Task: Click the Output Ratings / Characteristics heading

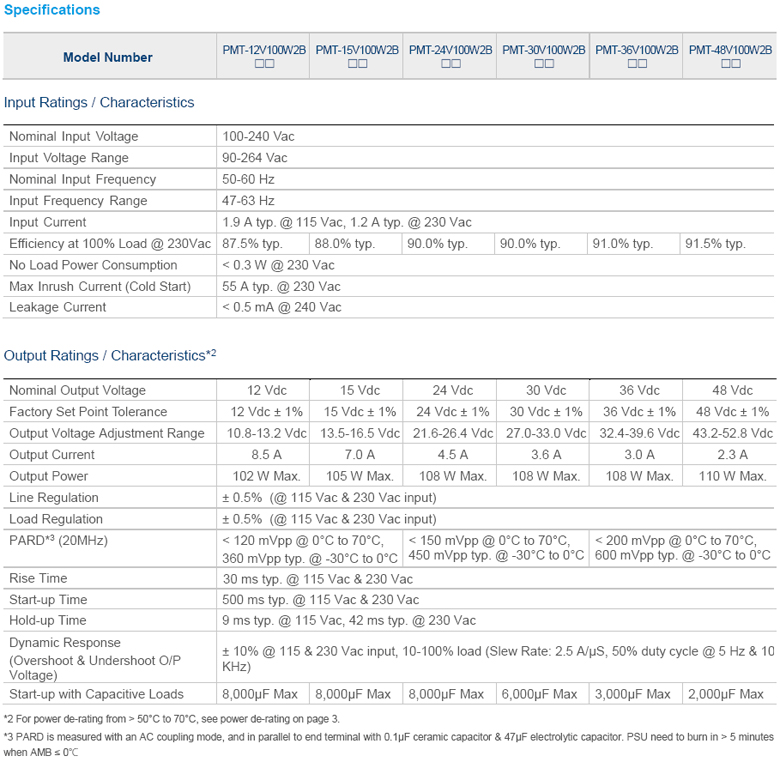Action: pyautogui.click(x=109, y=356)
